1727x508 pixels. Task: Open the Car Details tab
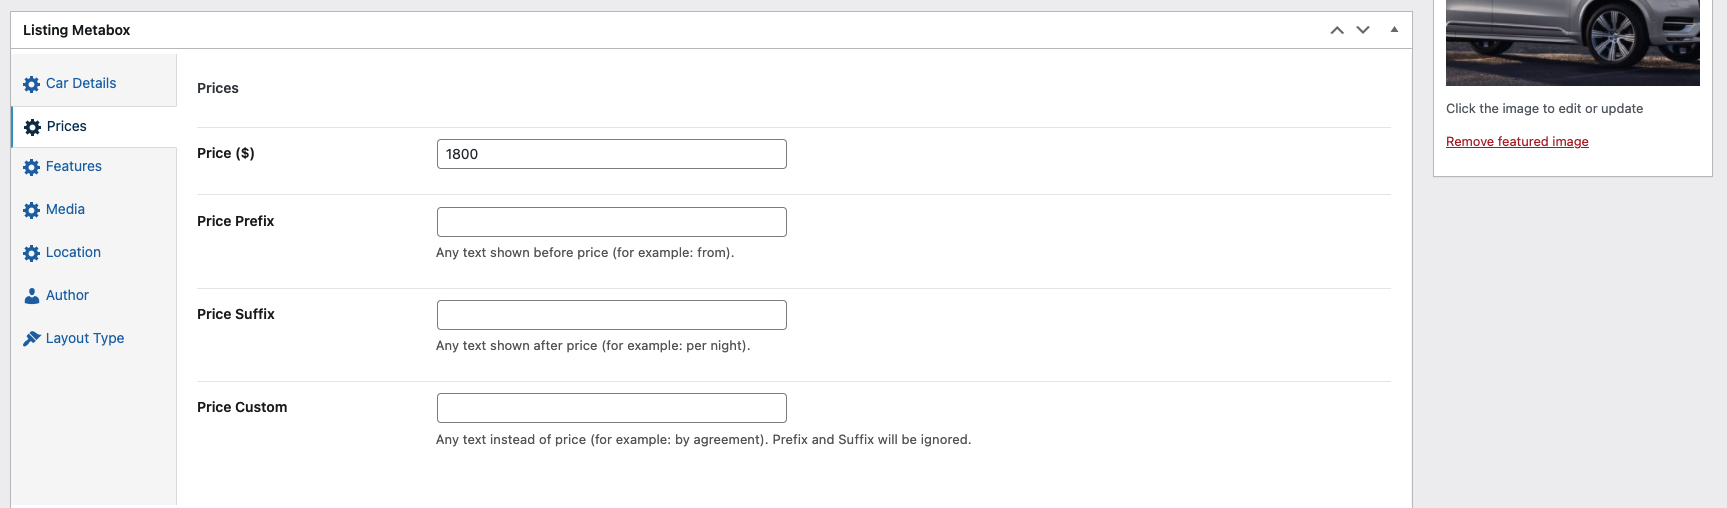tap(81, 83)
